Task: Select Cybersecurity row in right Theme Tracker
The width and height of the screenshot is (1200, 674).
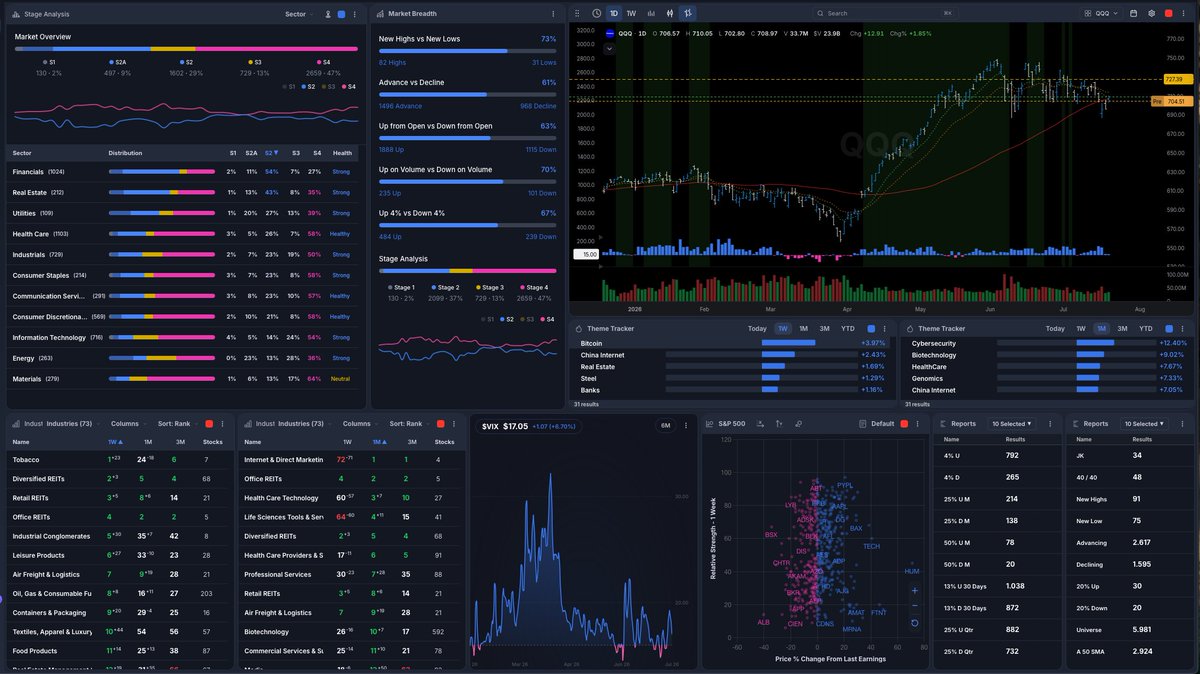Action: (1047, 343)
